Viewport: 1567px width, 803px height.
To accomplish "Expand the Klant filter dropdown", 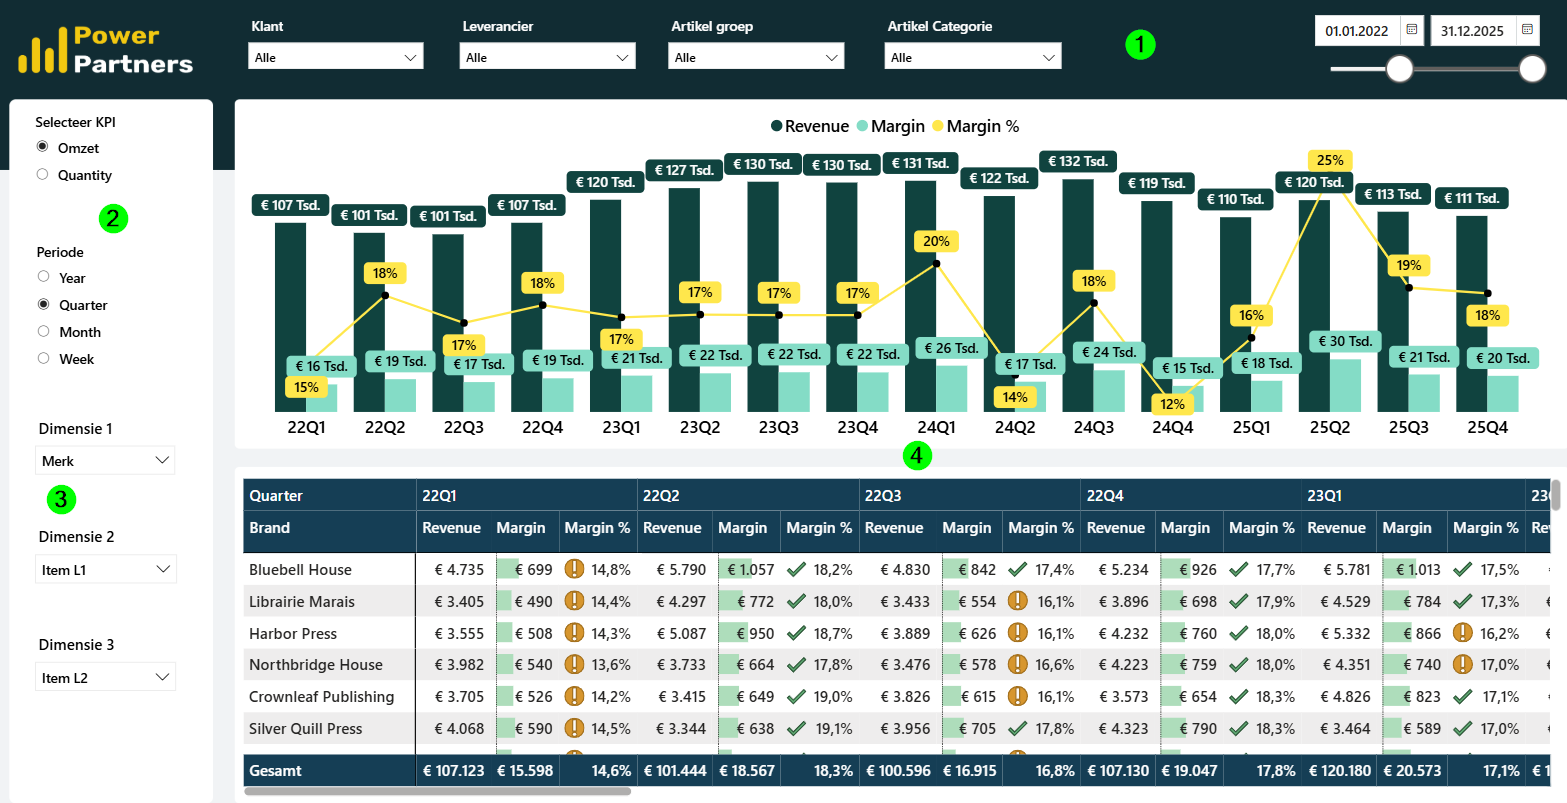I will (x=336, y=57).
